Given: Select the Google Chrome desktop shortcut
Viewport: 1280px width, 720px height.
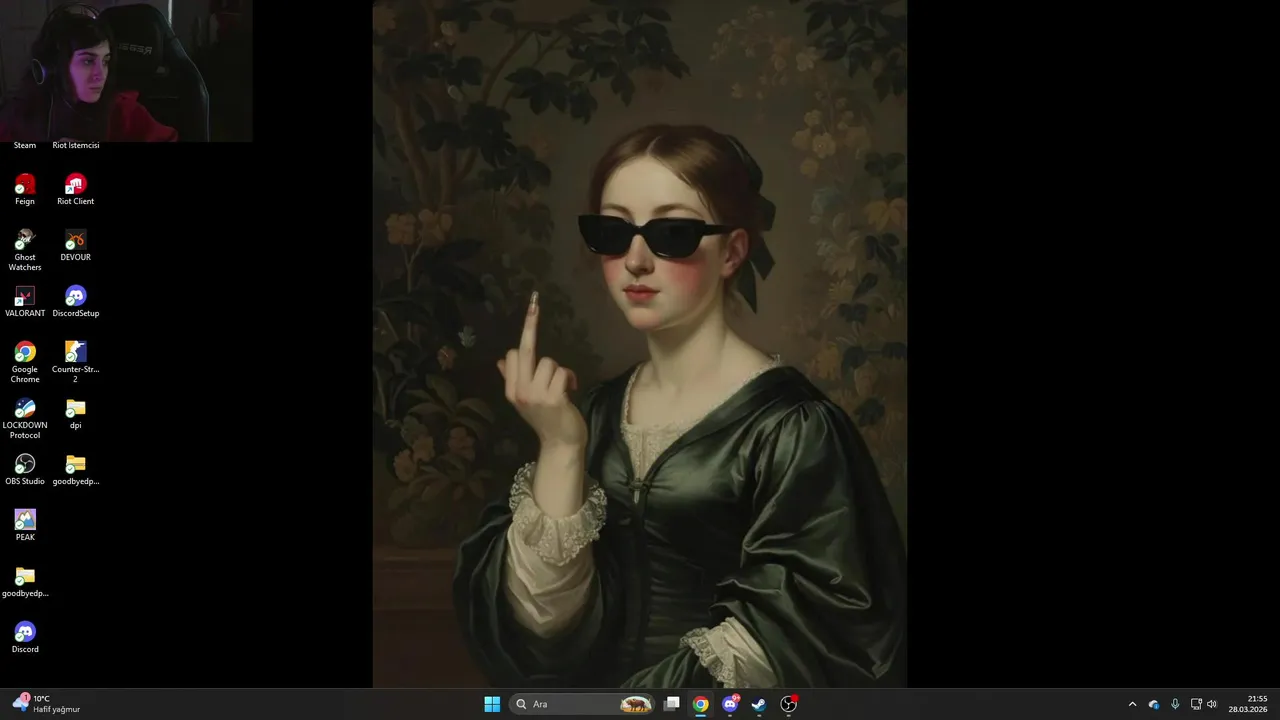Looking at the screenshot, I should tap(25, 362).
